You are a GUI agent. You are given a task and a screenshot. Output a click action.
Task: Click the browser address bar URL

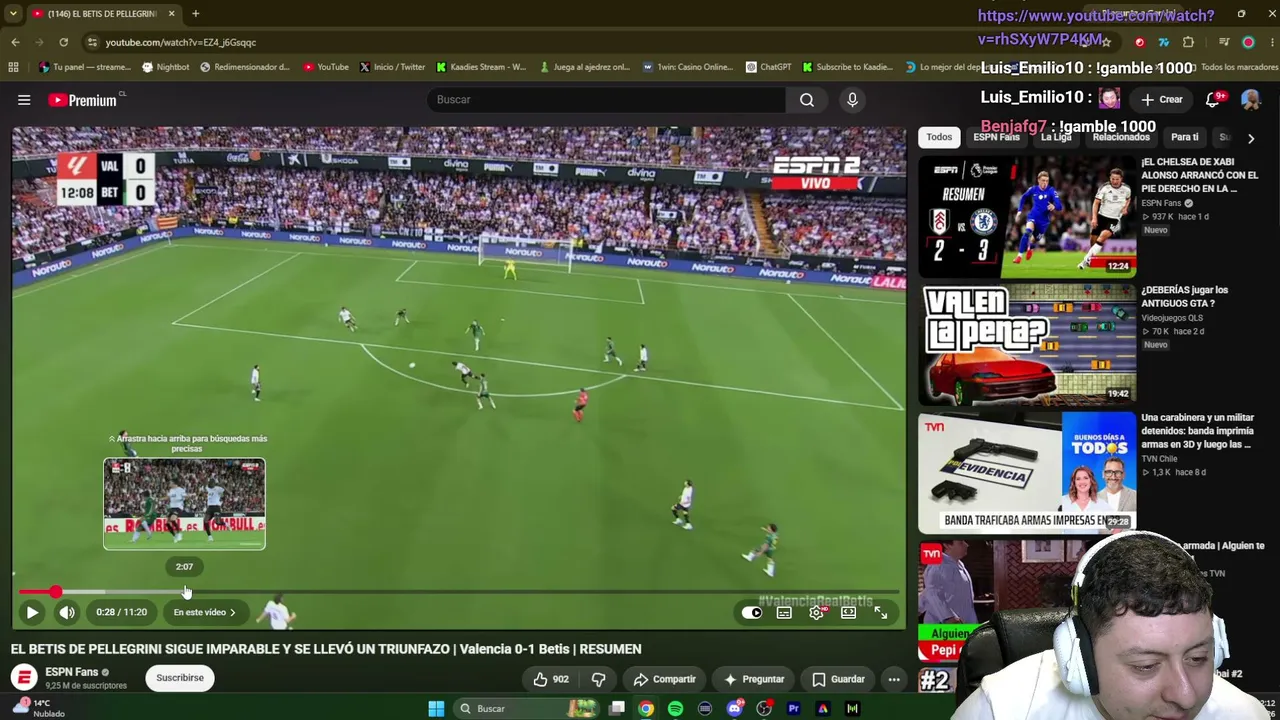point(181,42)
